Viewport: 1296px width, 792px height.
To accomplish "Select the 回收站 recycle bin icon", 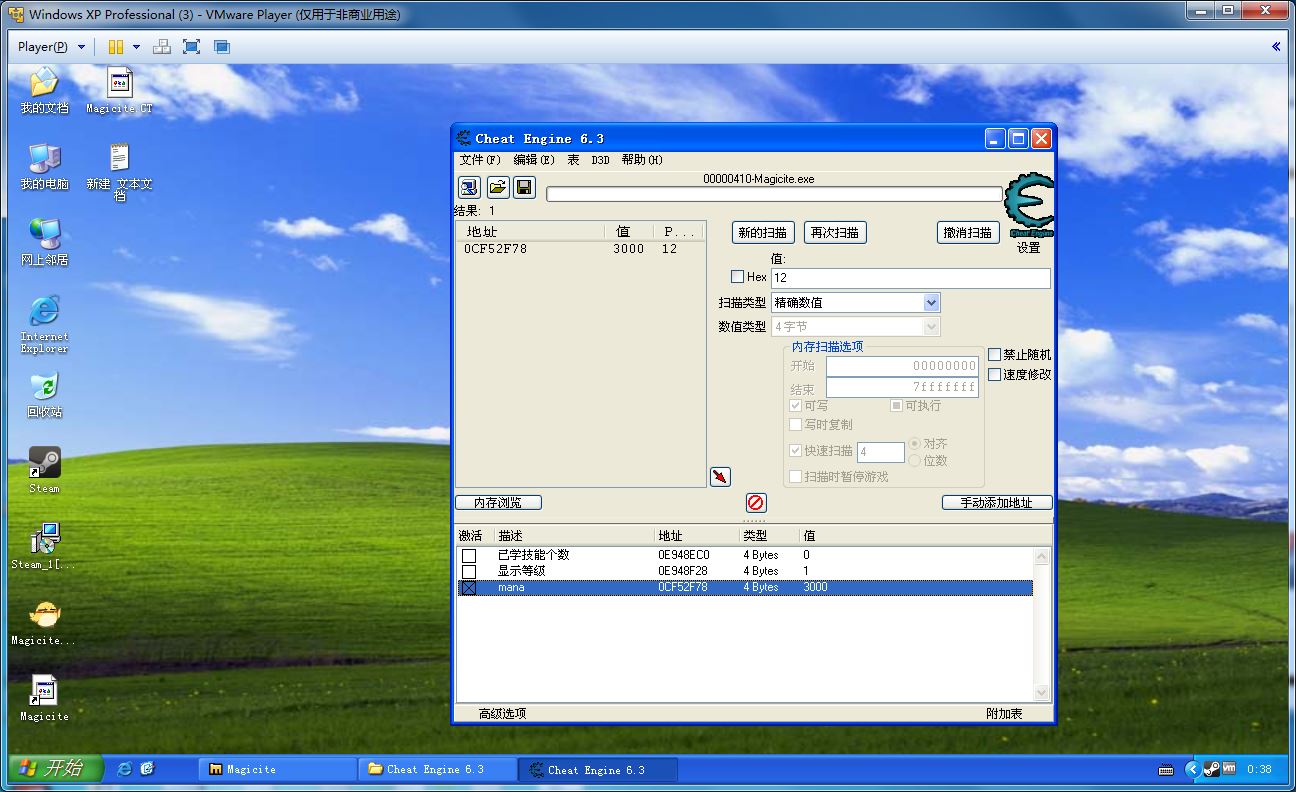I will click(44, 395).
